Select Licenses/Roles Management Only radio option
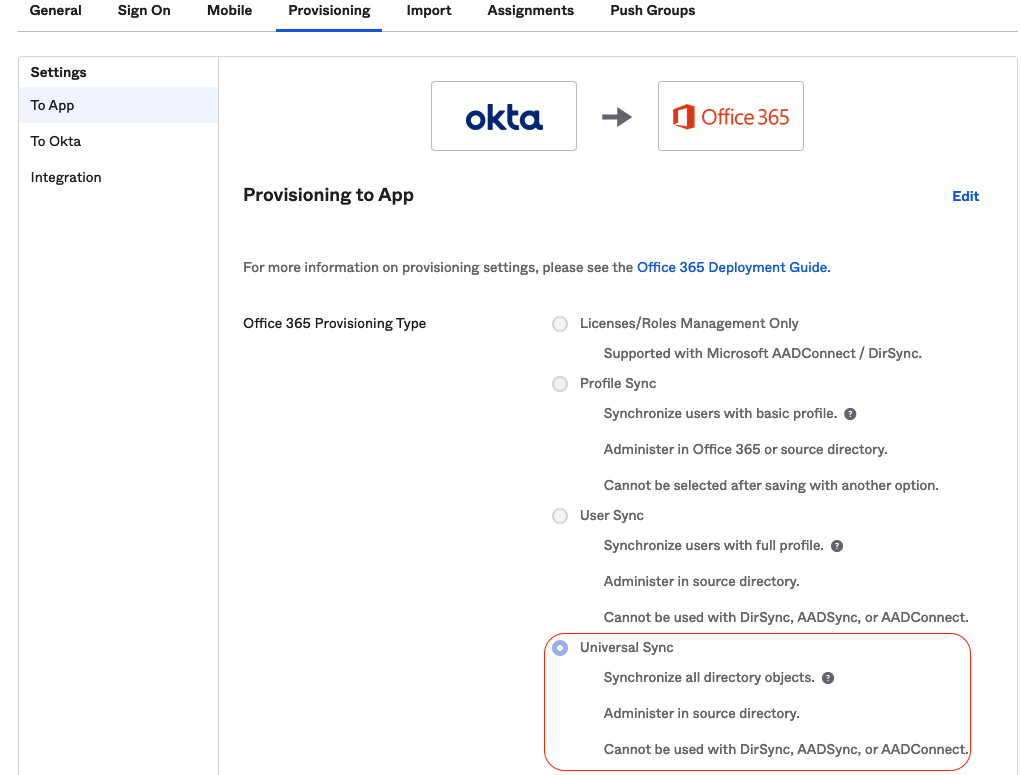This screenshot has width=1021, height=775. click(x=560, y=324)
